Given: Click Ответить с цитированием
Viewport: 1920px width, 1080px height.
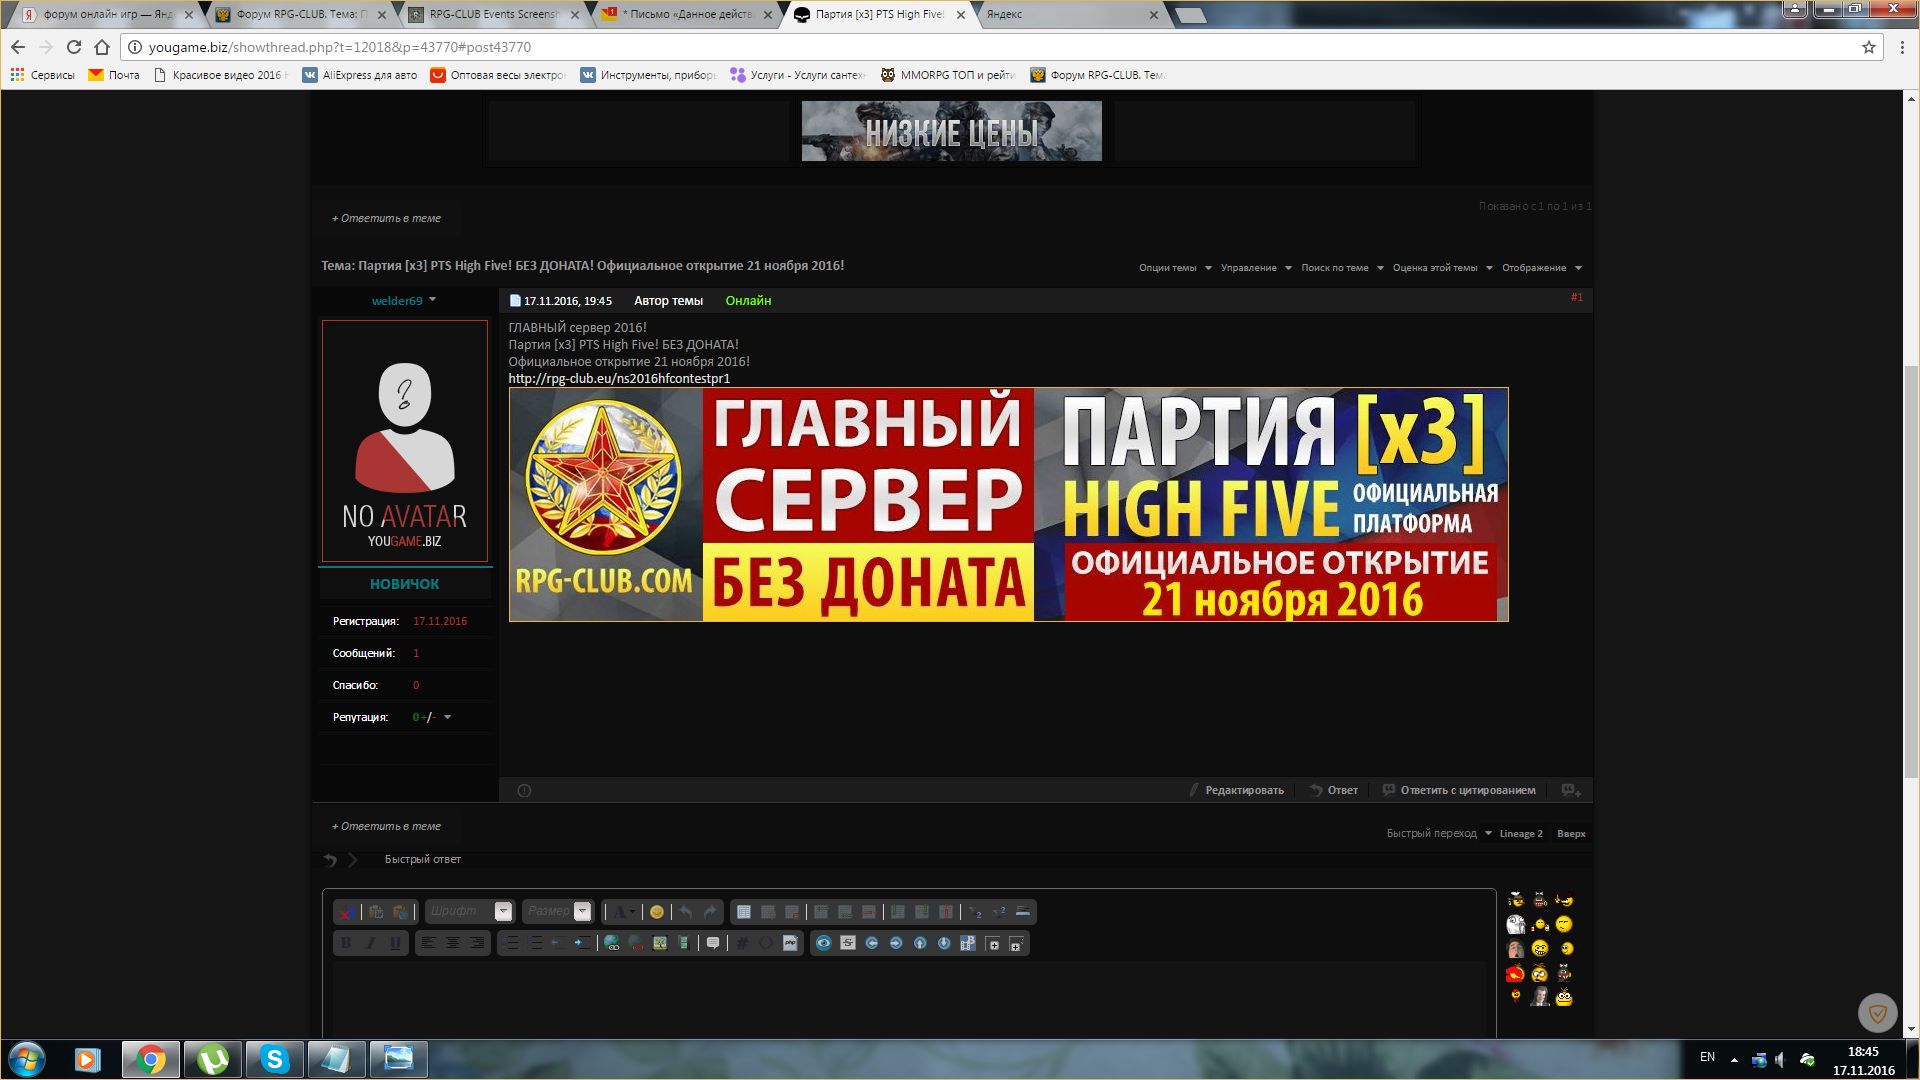Looking at the screenshot, I should (1459, 790).
